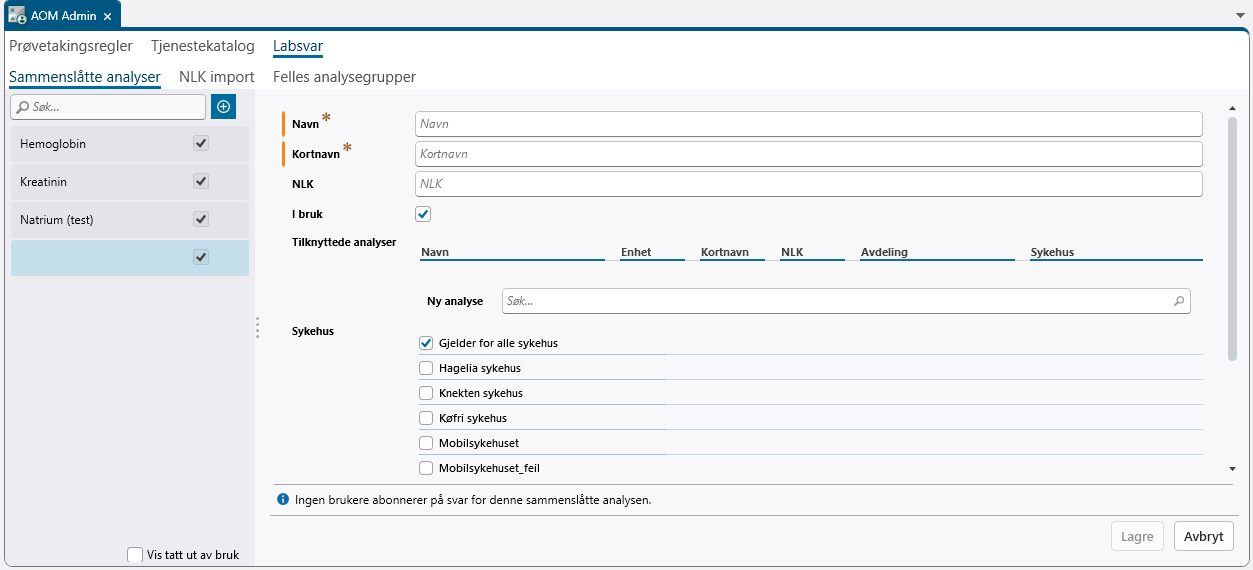Image resolution: width=1253 pixels, height=570 pixels.
Task: Click the AOM Admin tab icon
Action: point(17,16)
